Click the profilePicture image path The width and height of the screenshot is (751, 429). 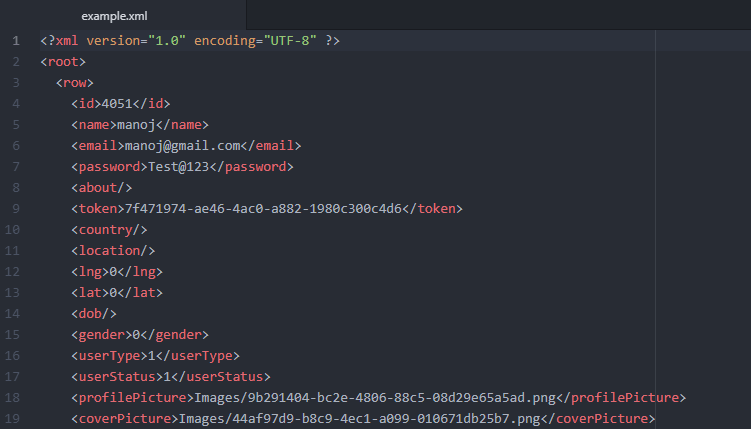375,398
